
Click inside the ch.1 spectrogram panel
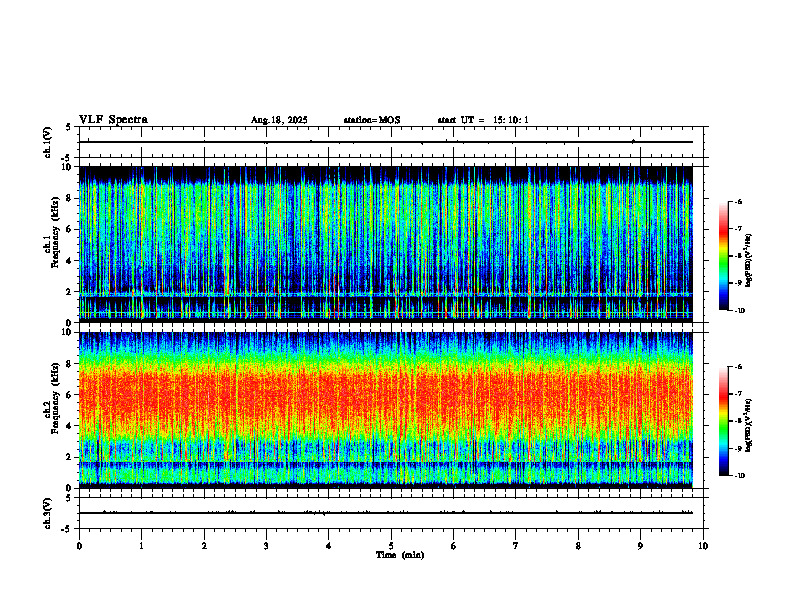[386, 244]
